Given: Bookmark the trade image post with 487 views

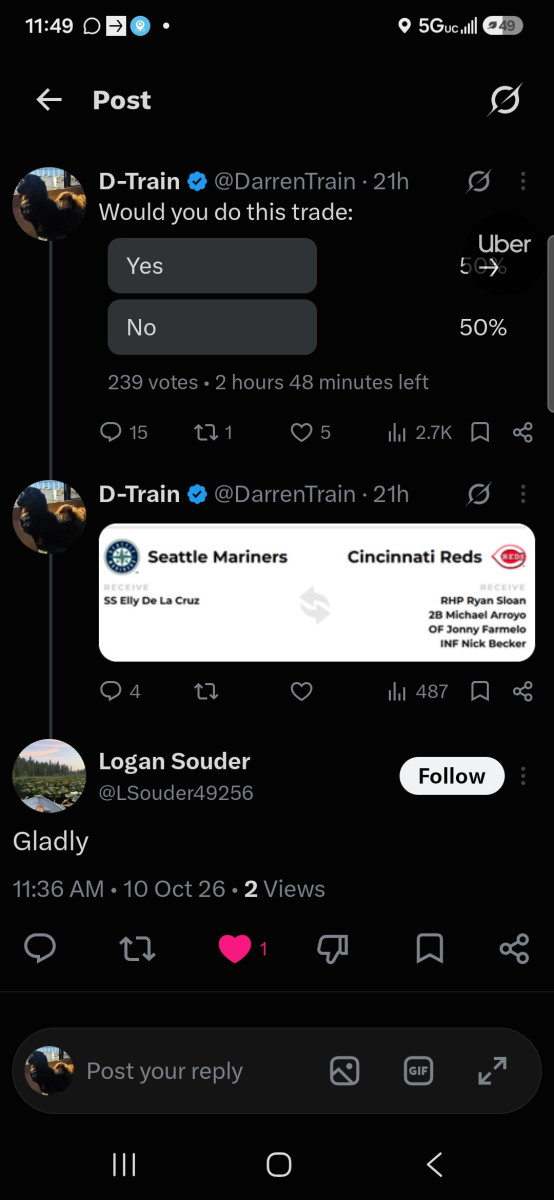Looking at the screenshot, I should [480, 691].
